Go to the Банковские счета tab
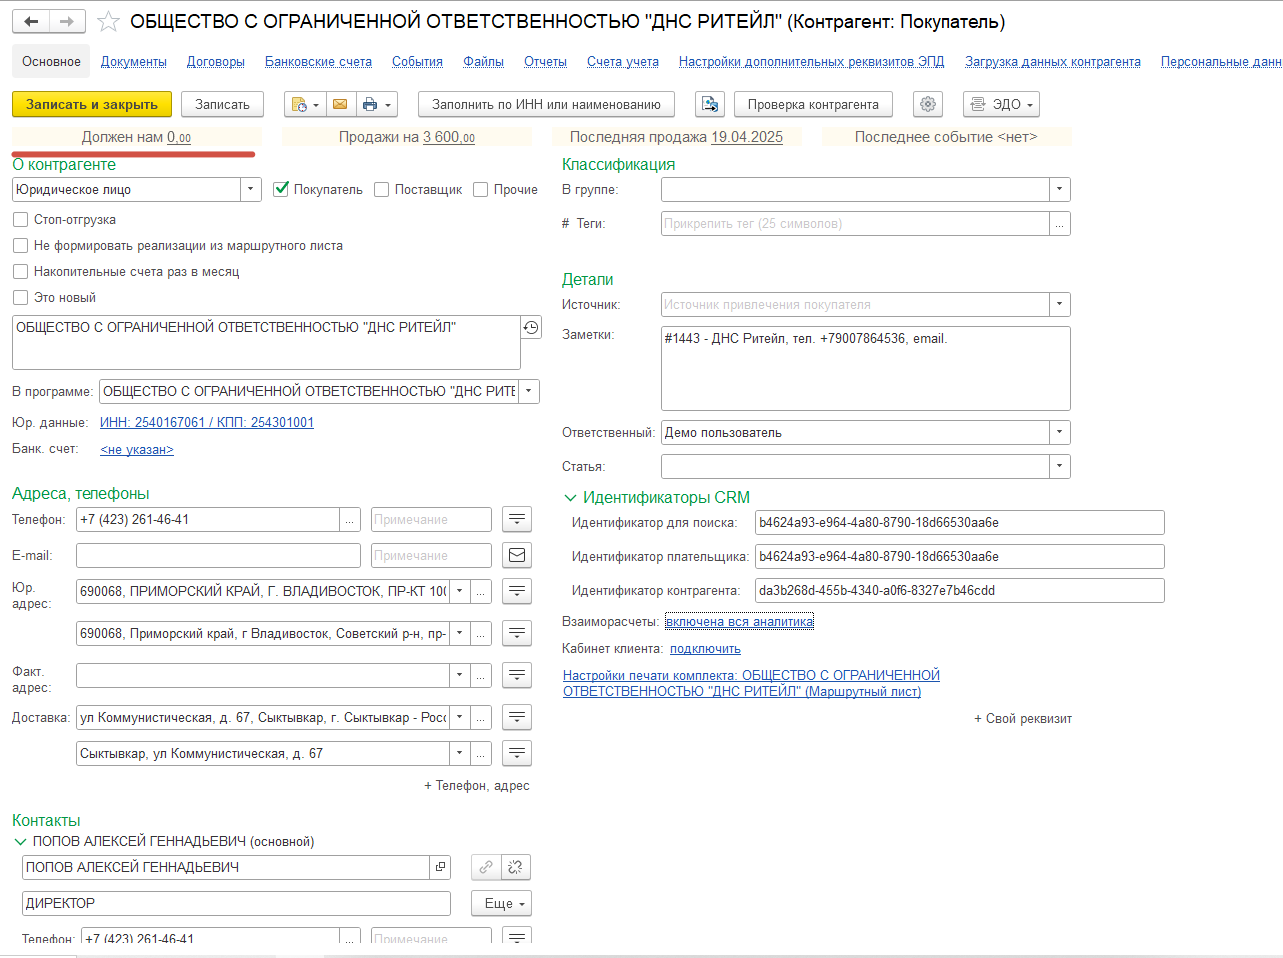The width and height of the screenshot is (1283, 958). (318, 61)
